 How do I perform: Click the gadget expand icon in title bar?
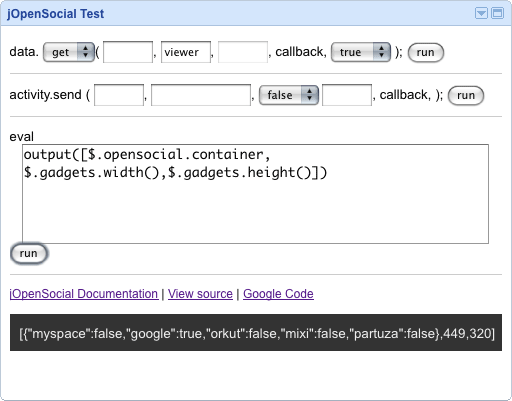click(x=498, y=13)
